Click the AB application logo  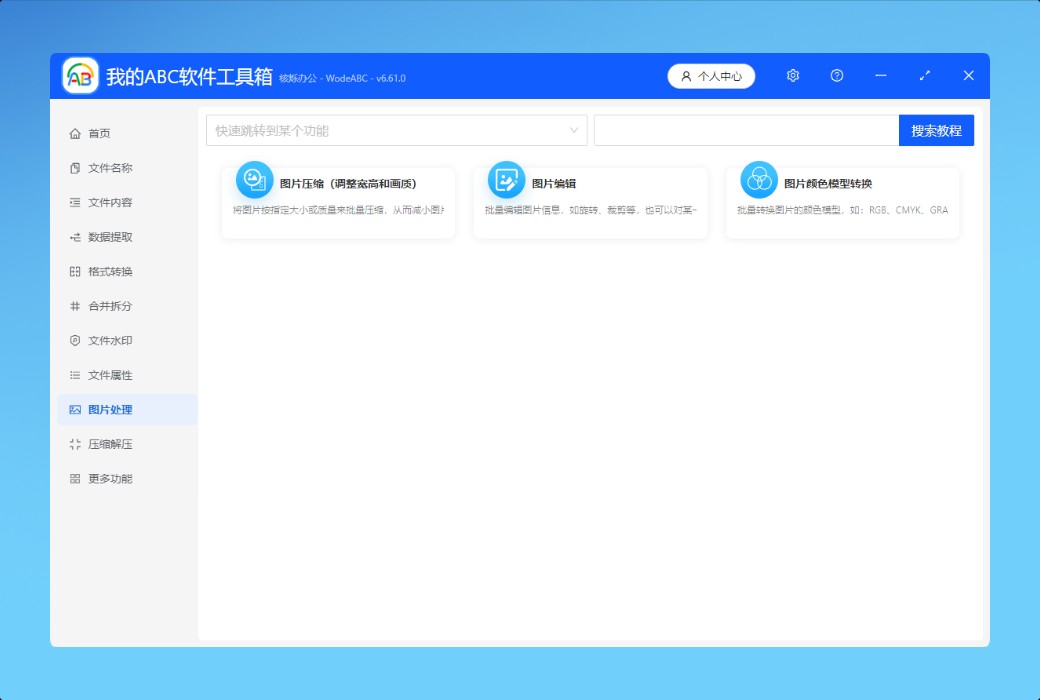click(81, 76)
